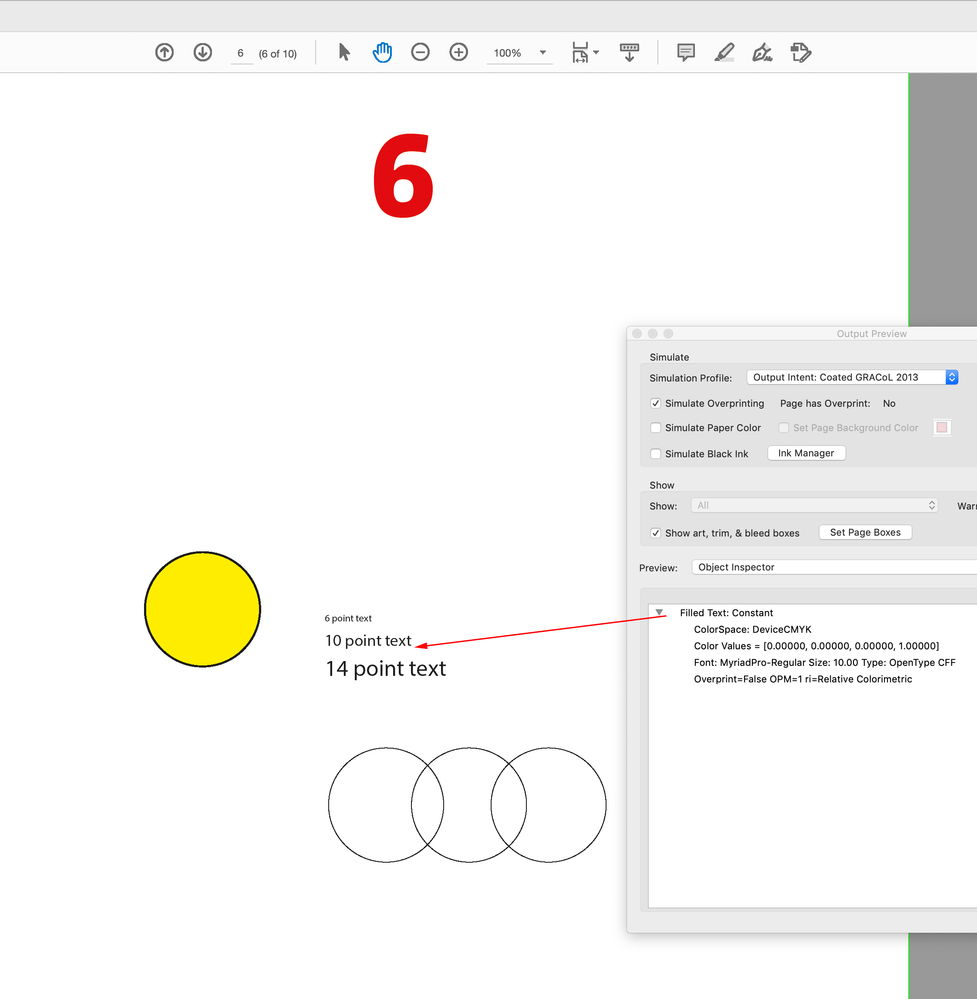Screen dimensions: 977x999
Task: Expand the page fit options arrow
Action: [596, 52]
